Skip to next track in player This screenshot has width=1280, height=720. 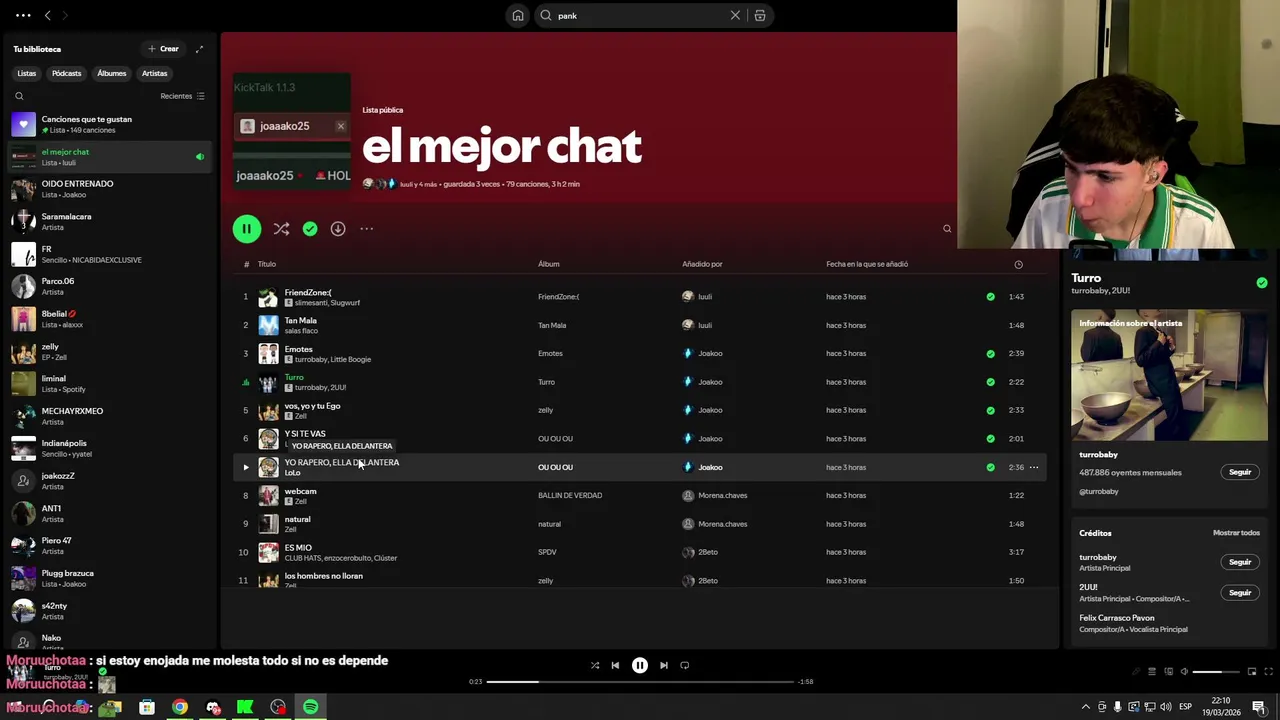[x=664, y=665]
